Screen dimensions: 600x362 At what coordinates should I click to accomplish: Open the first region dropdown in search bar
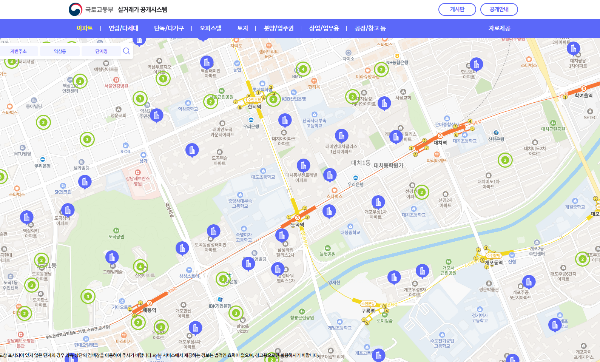pyautogui.click(x=18, y=51)
